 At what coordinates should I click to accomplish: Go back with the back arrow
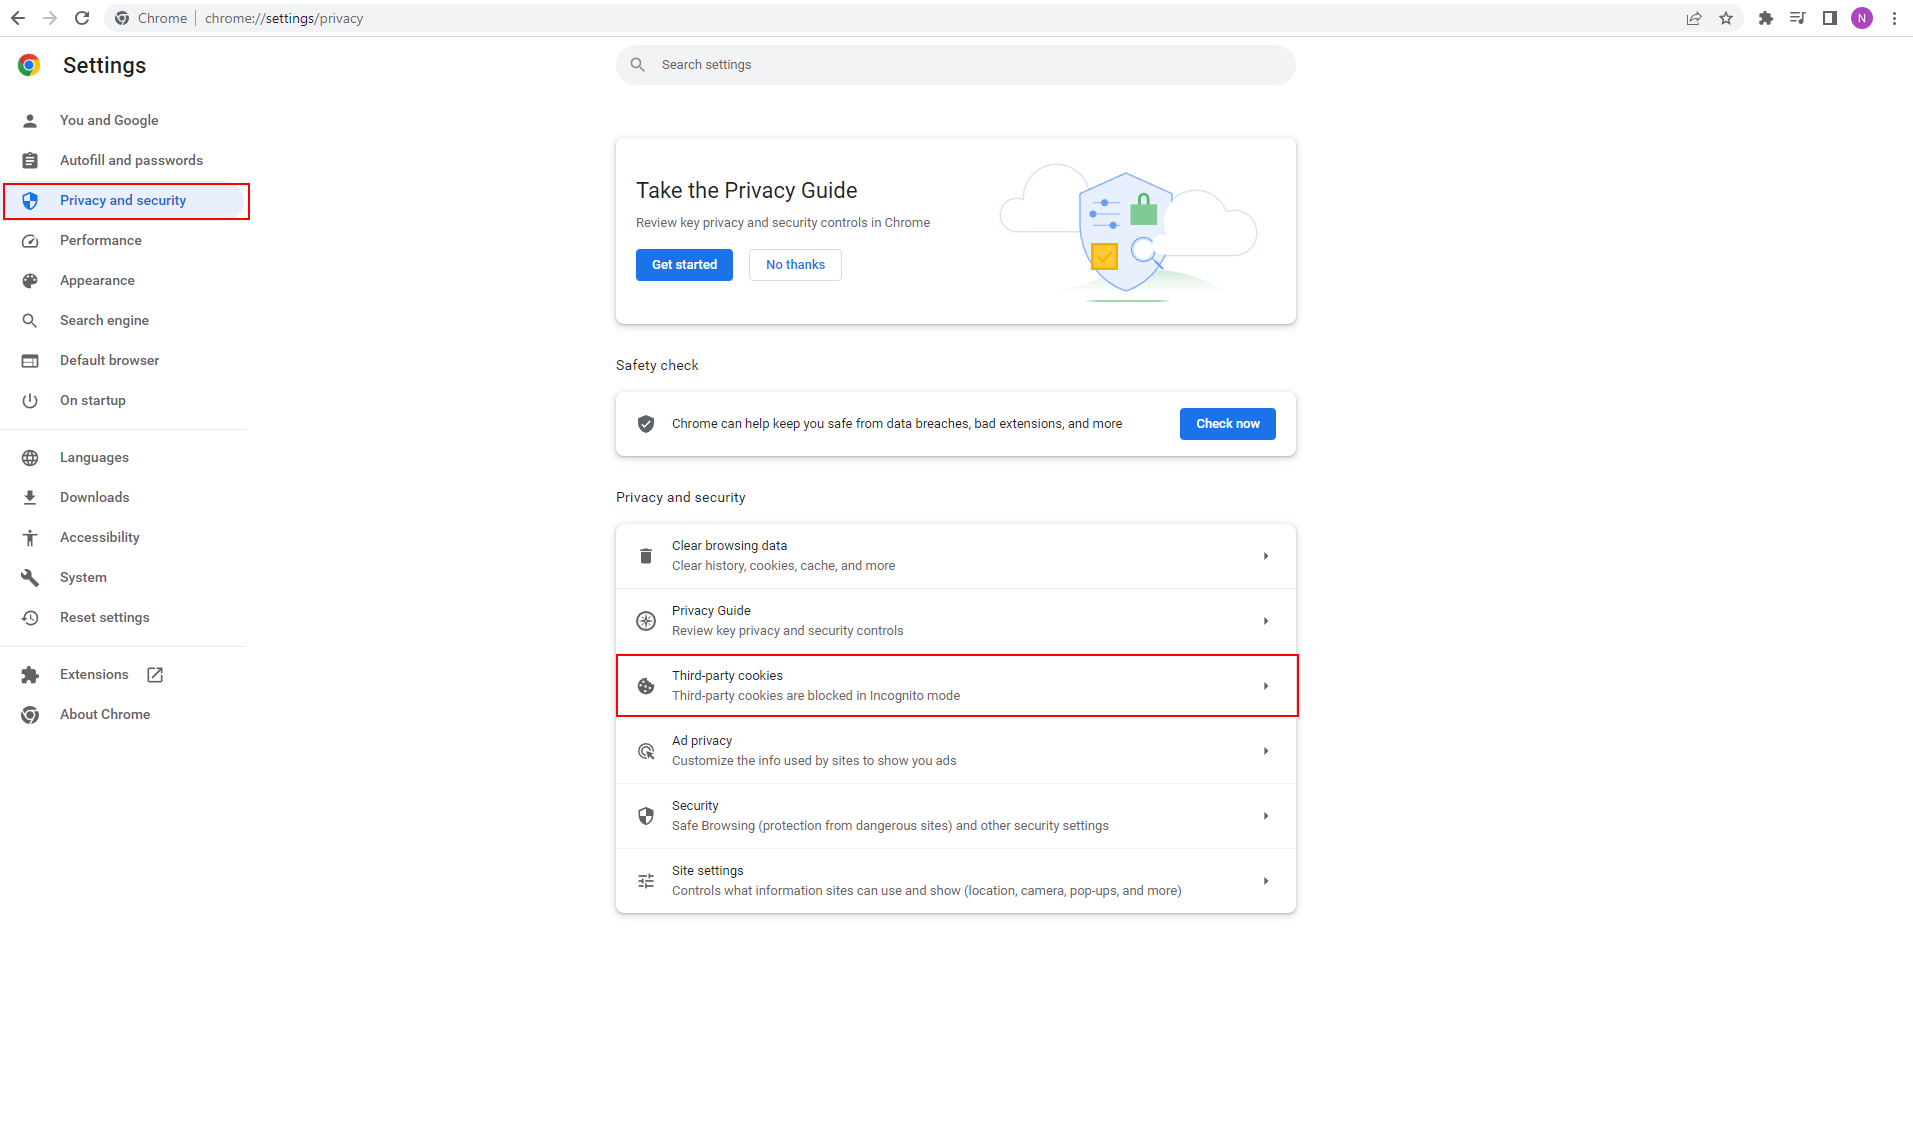tap(18, 18)
